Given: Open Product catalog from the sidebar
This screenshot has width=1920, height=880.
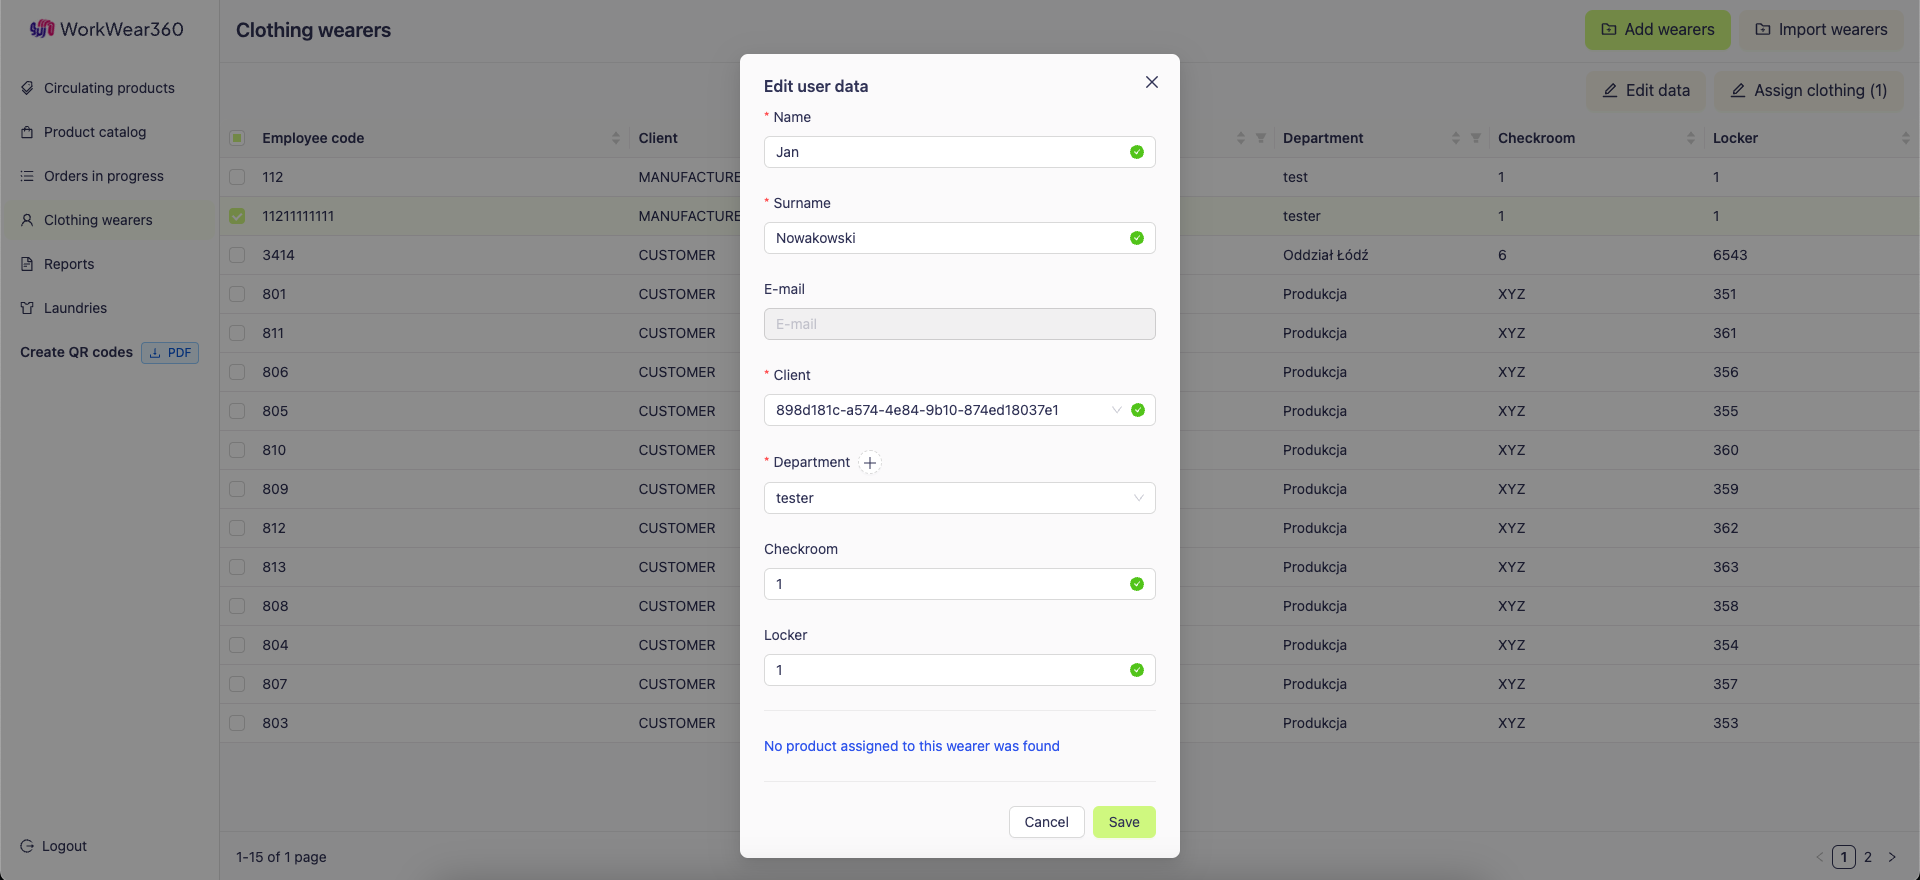Looking at the screenshot, I should point(95,132).
